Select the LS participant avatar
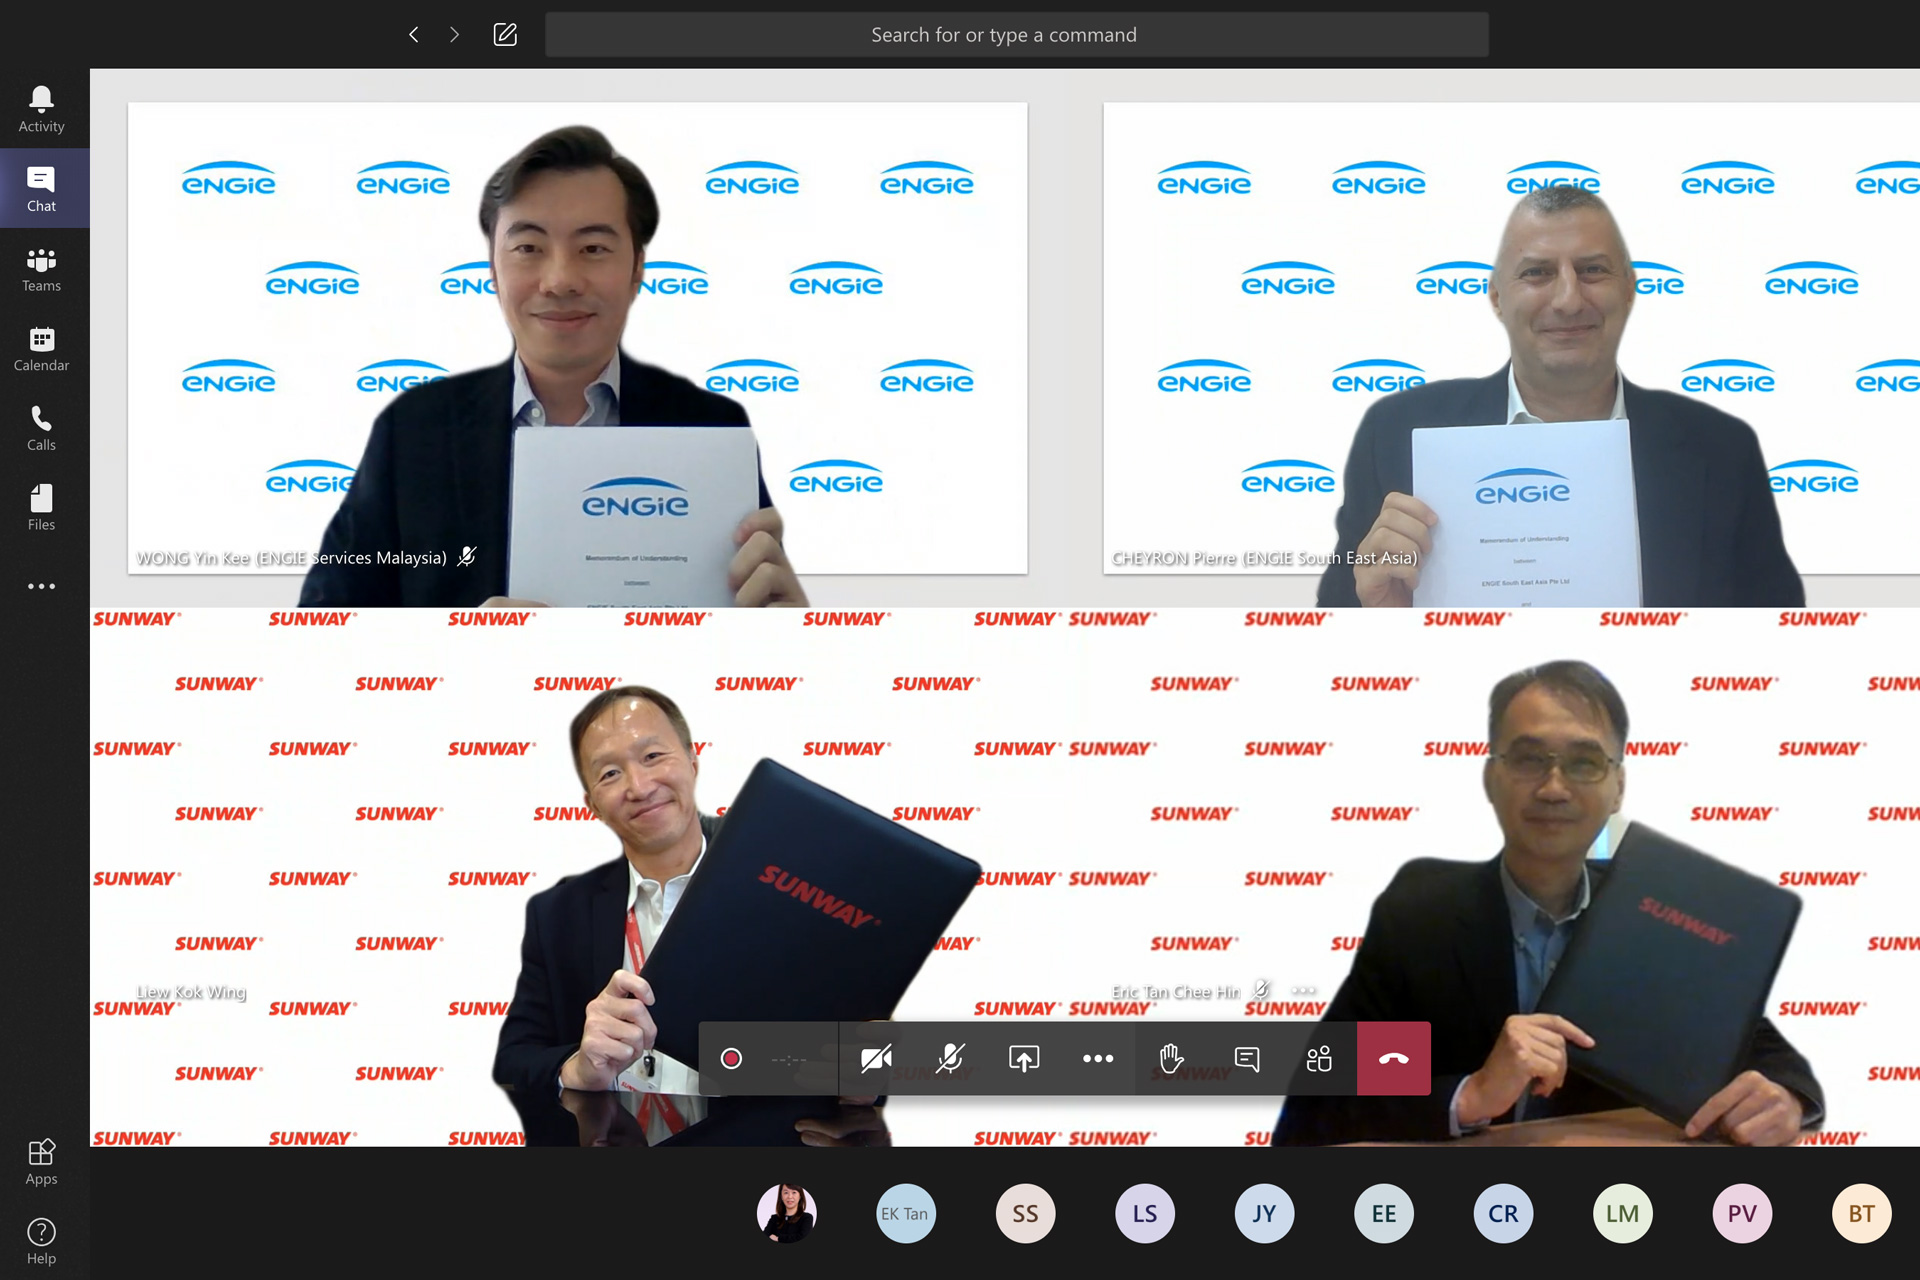 click(x=1144, y=1213)
